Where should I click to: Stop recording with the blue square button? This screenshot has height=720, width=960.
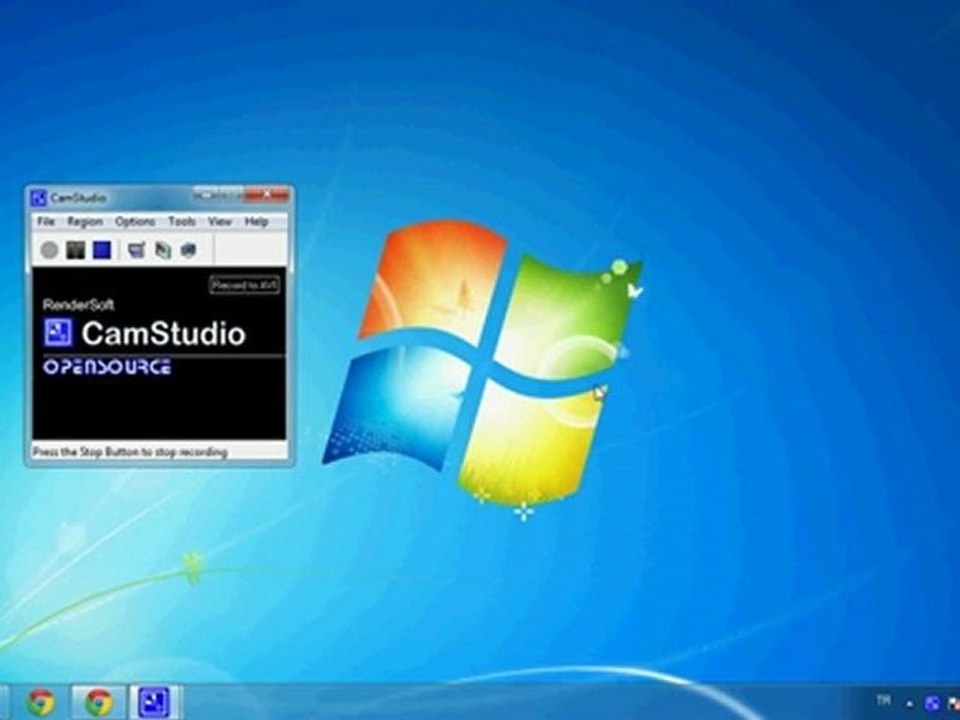tap(102, 250)
